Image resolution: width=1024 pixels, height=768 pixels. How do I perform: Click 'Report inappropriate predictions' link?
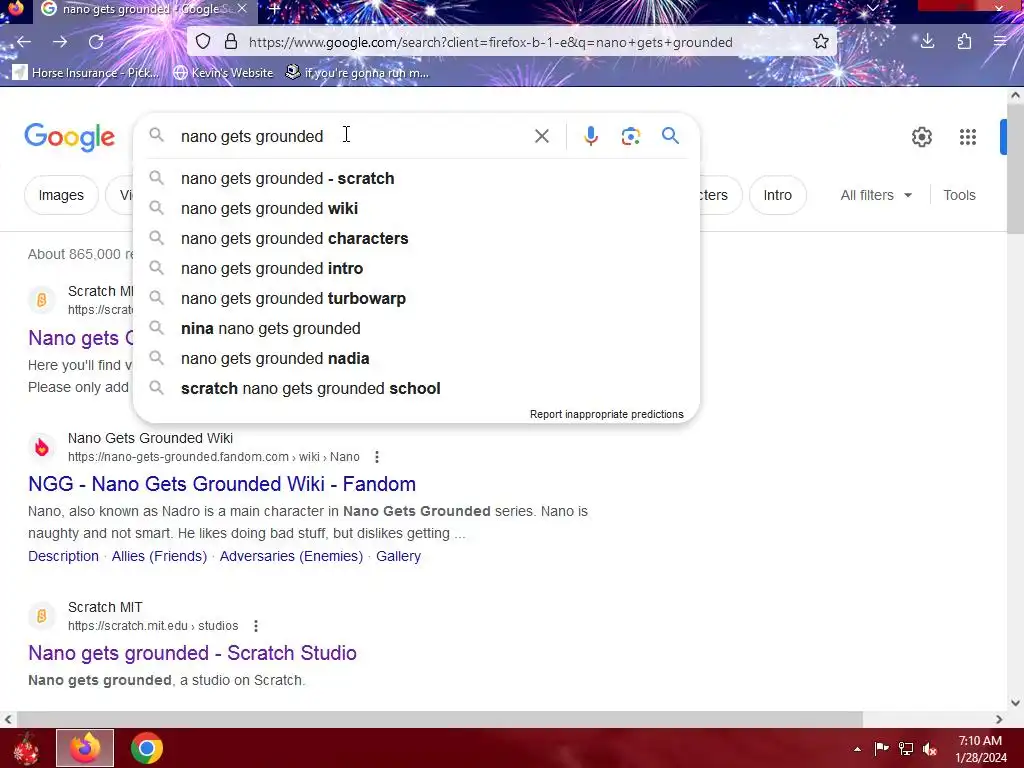pos(607,414)
